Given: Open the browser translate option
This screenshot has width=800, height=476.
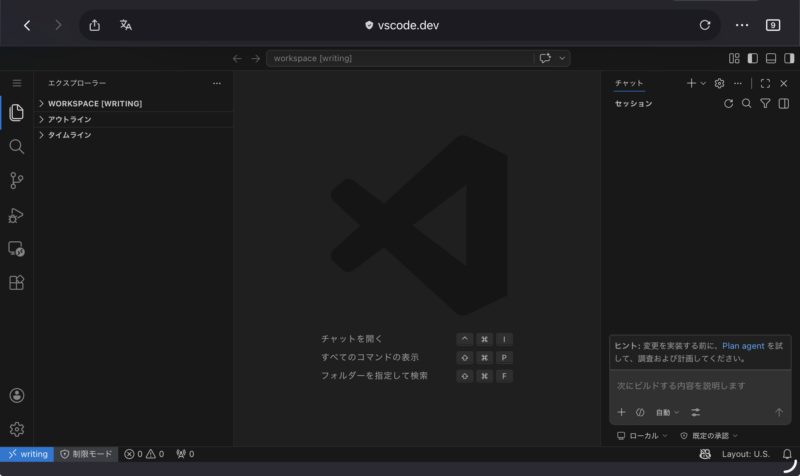Looking at the screenshot, I should [126, 25].
